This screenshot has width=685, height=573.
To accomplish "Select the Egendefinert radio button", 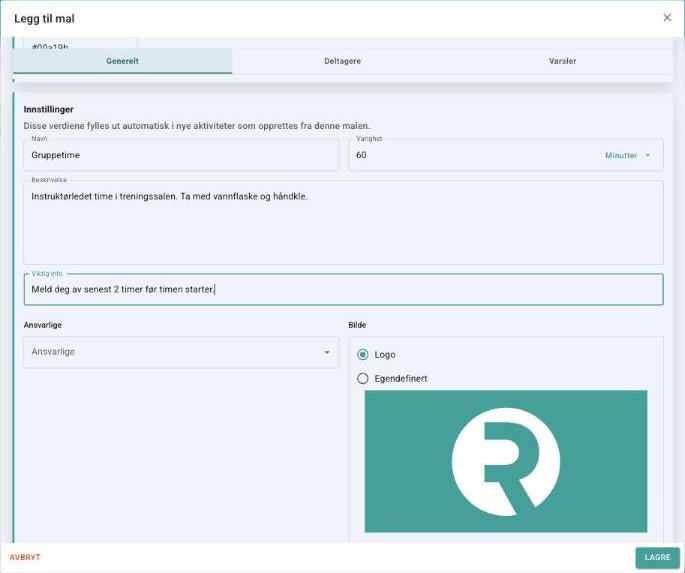I will (x=363, y=378).
